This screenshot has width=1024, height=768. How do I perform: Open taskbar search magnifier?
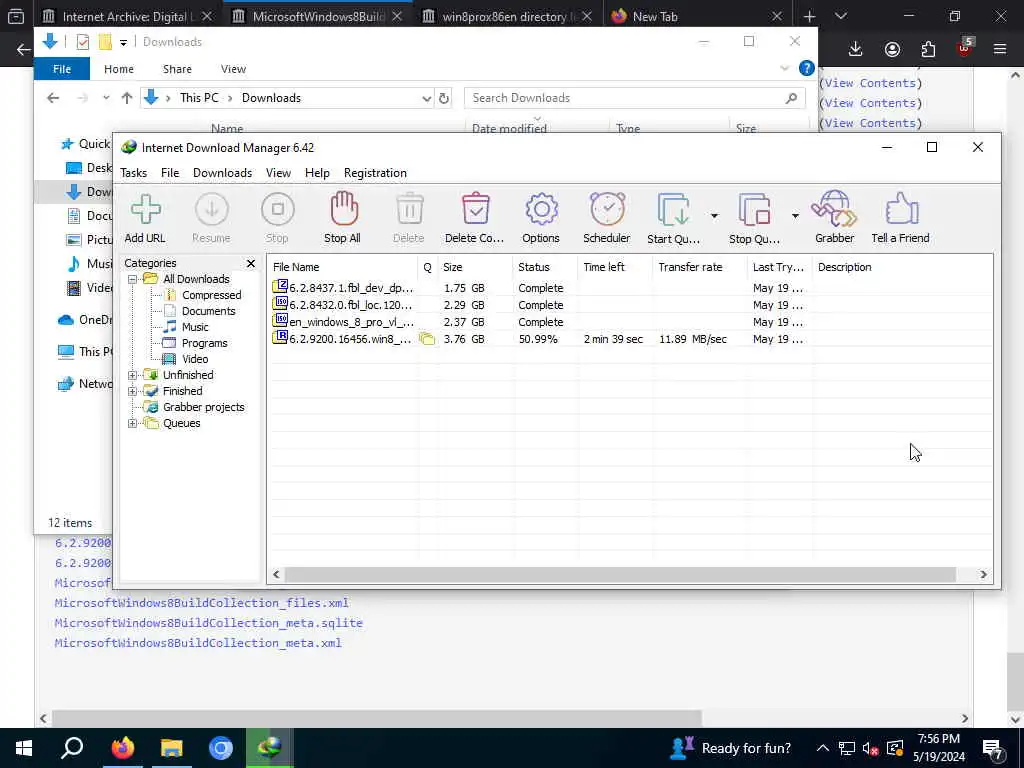pyautogui.click(x=72, y=748)
